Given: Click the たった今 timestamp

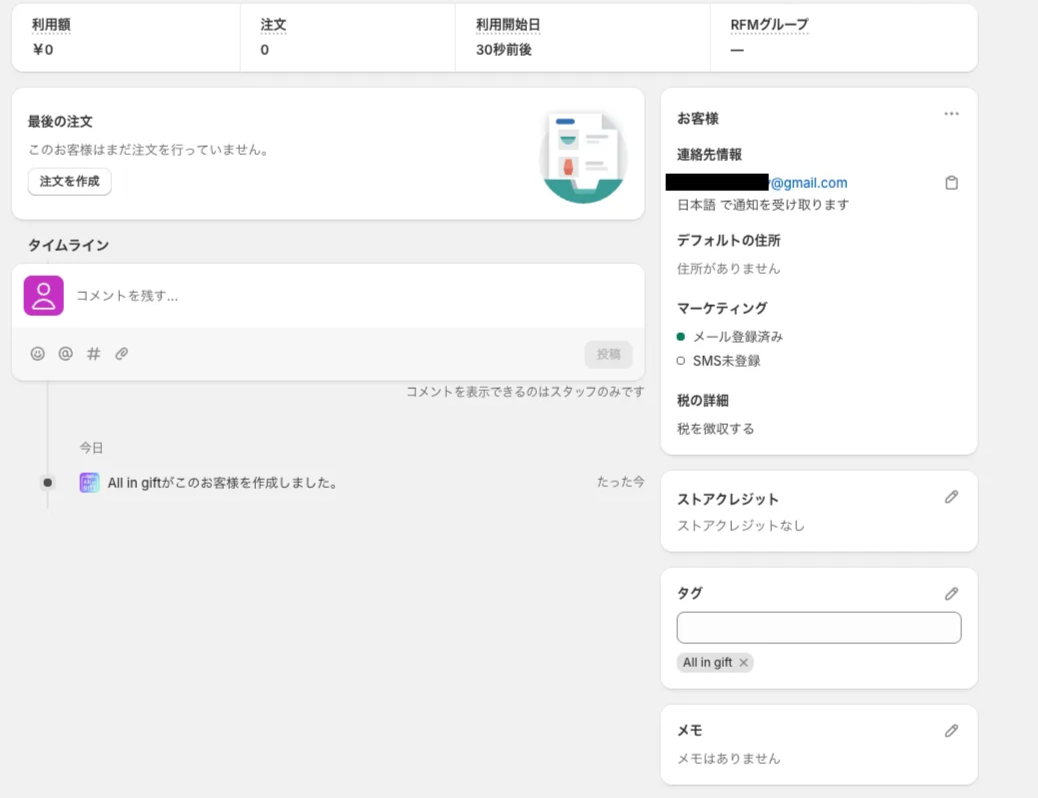Looking at the screenshot, I should pos(620,481).
